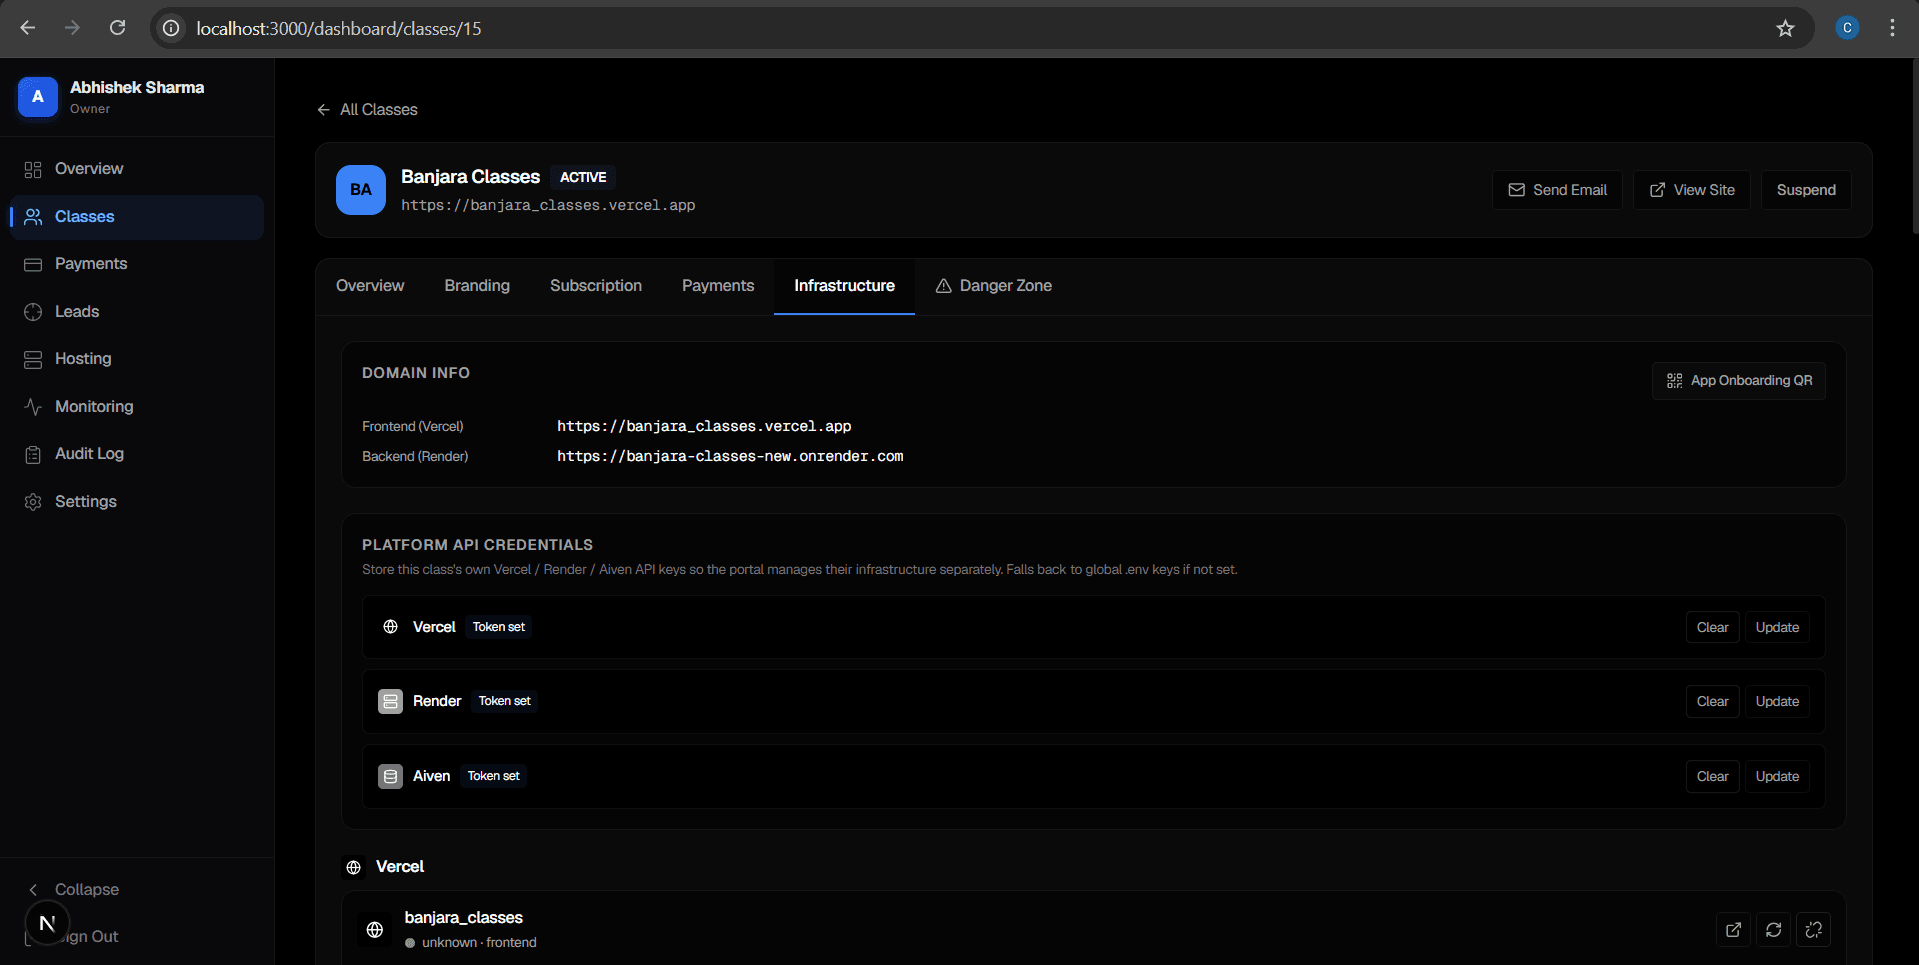
Task: Open the Danger Zone tab
Action: tap(994, 286)
